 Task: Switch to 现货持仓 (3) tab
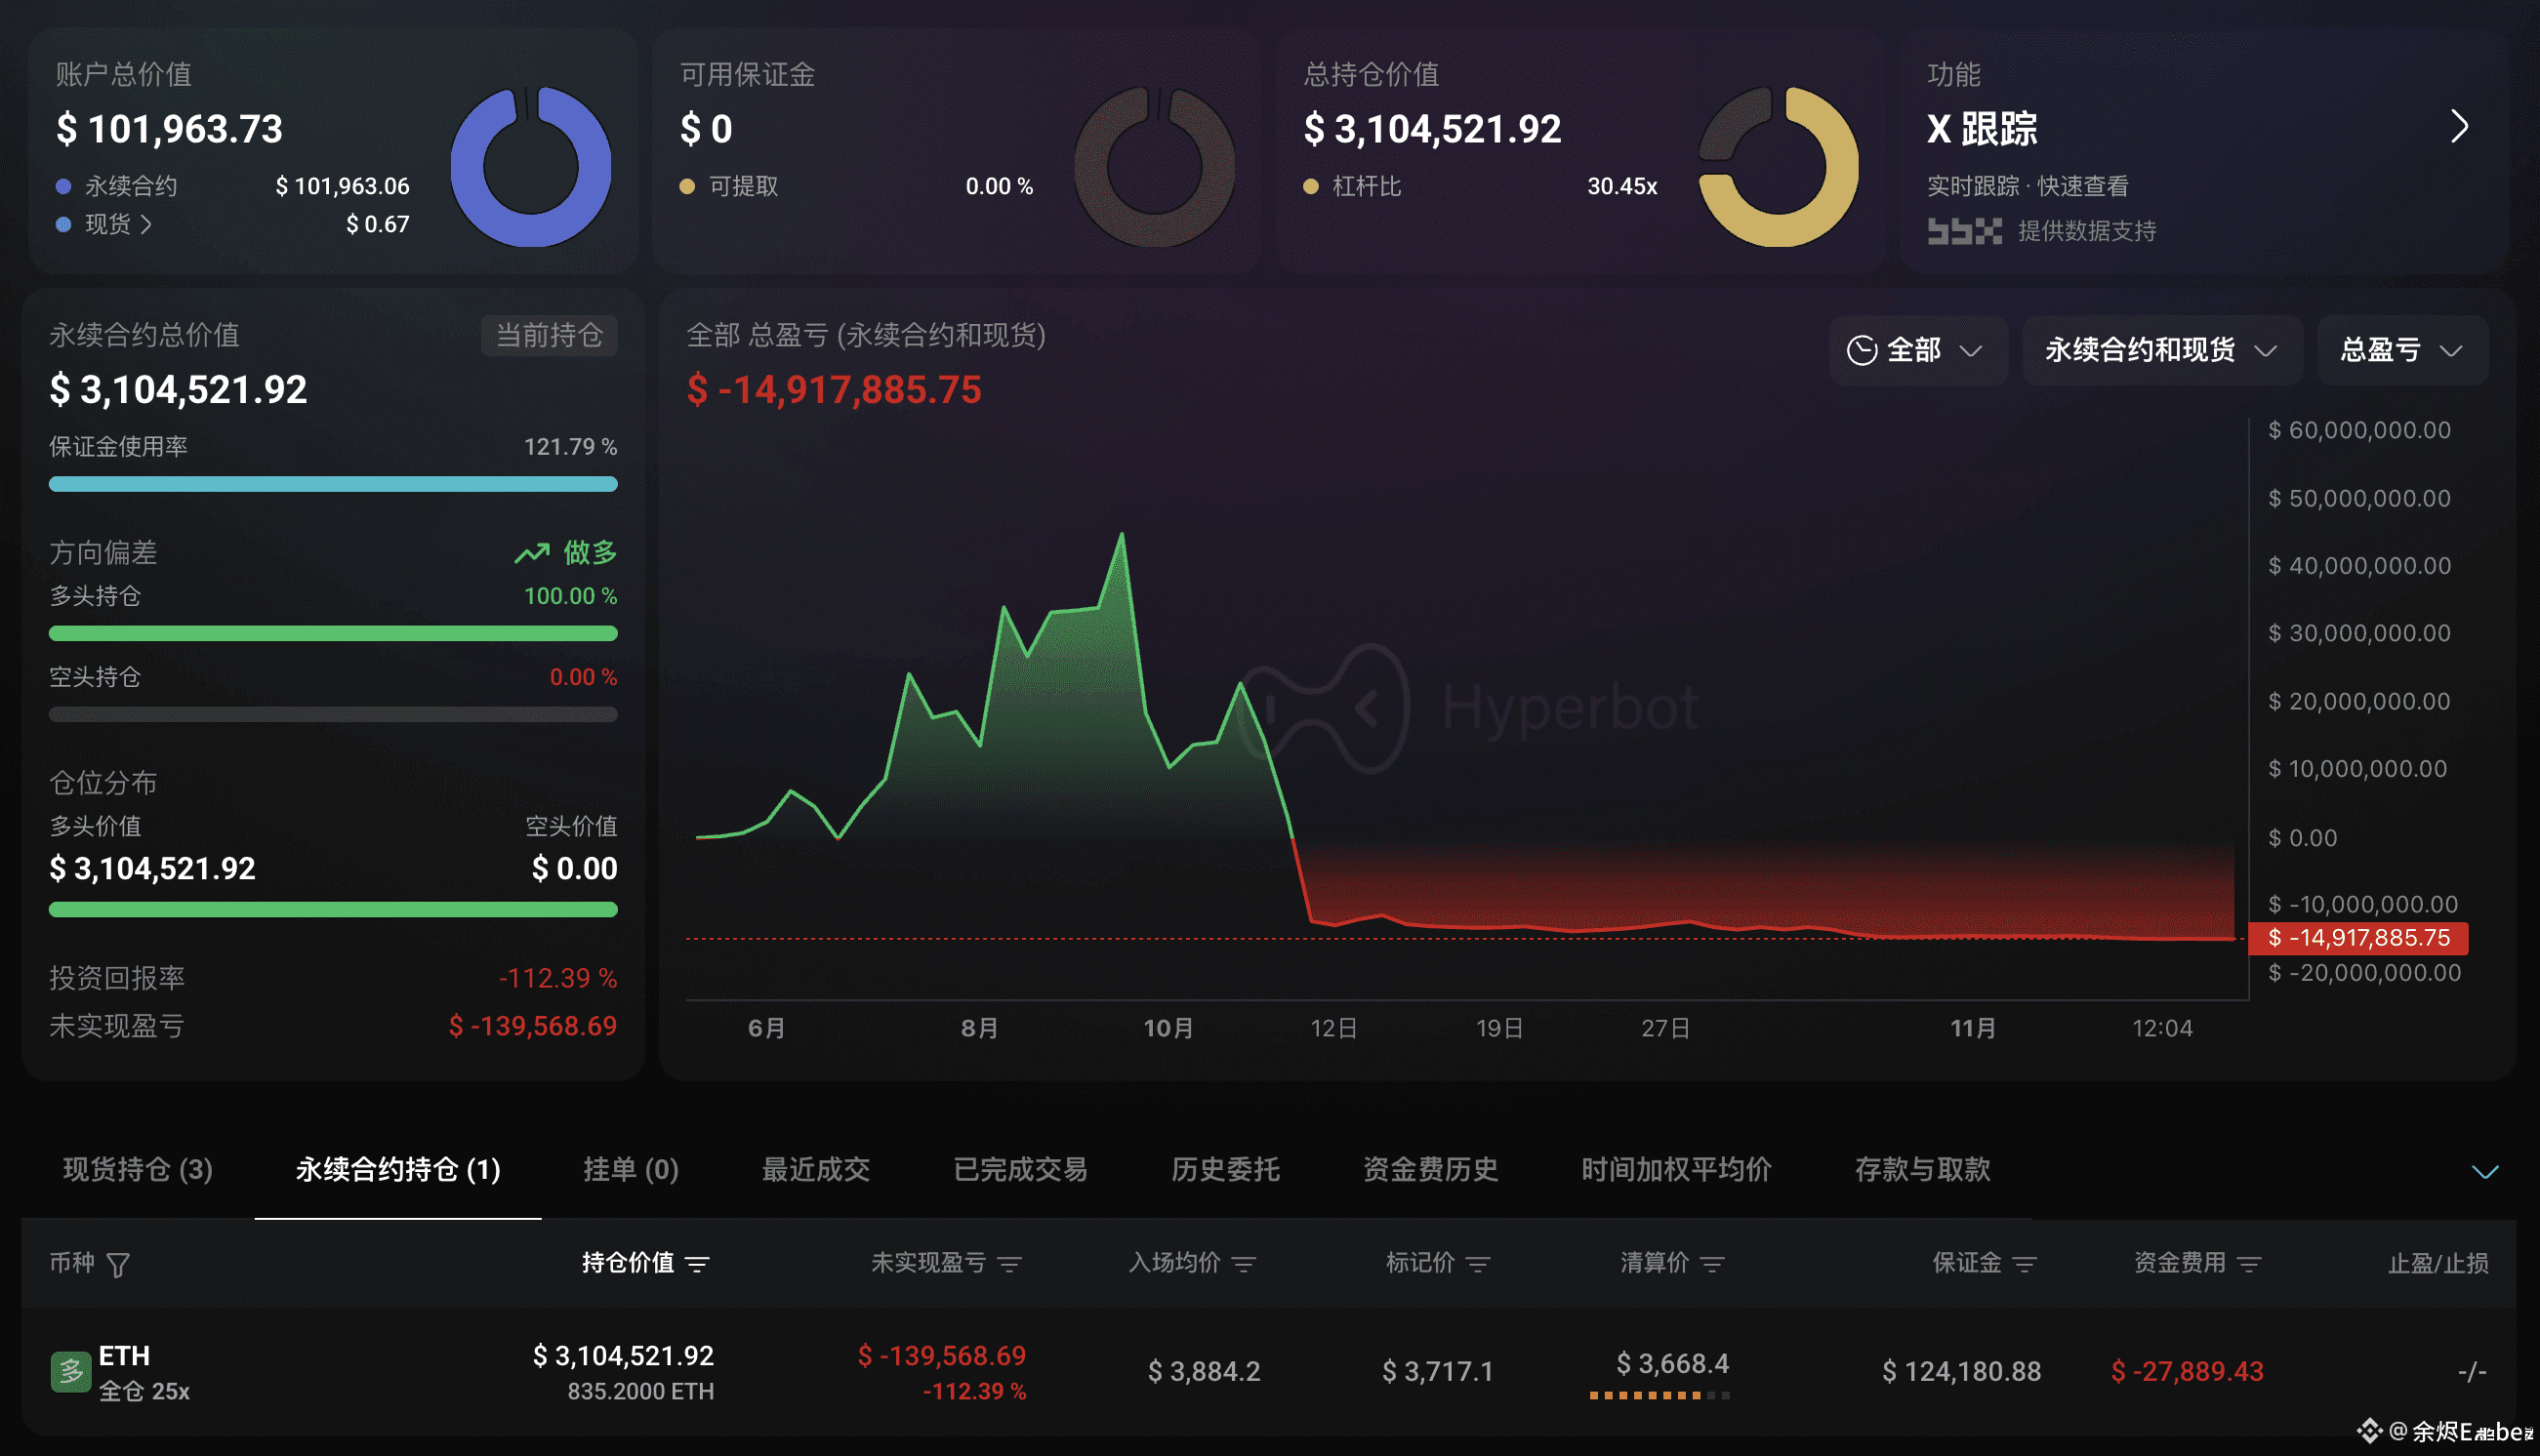(138, 1169)
